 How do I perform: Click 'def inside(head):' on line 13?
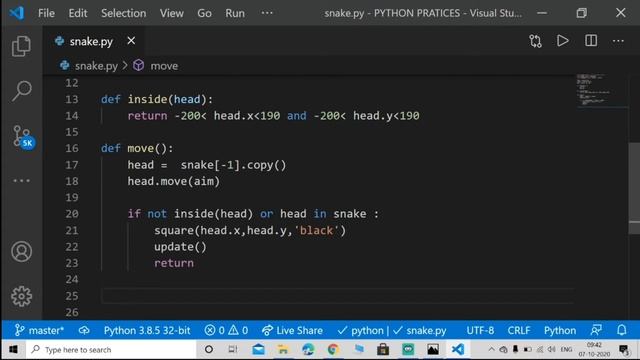[x=157, y=100]
